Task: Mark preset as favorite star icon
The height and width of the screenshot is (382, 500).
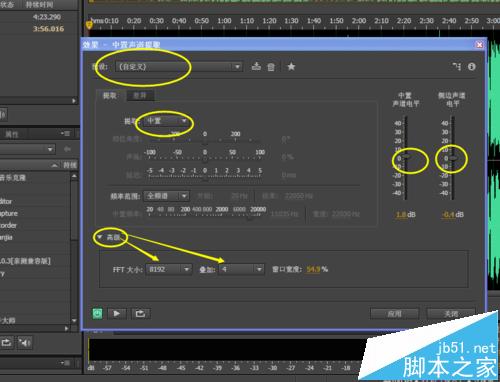Action: click(291, 67)
